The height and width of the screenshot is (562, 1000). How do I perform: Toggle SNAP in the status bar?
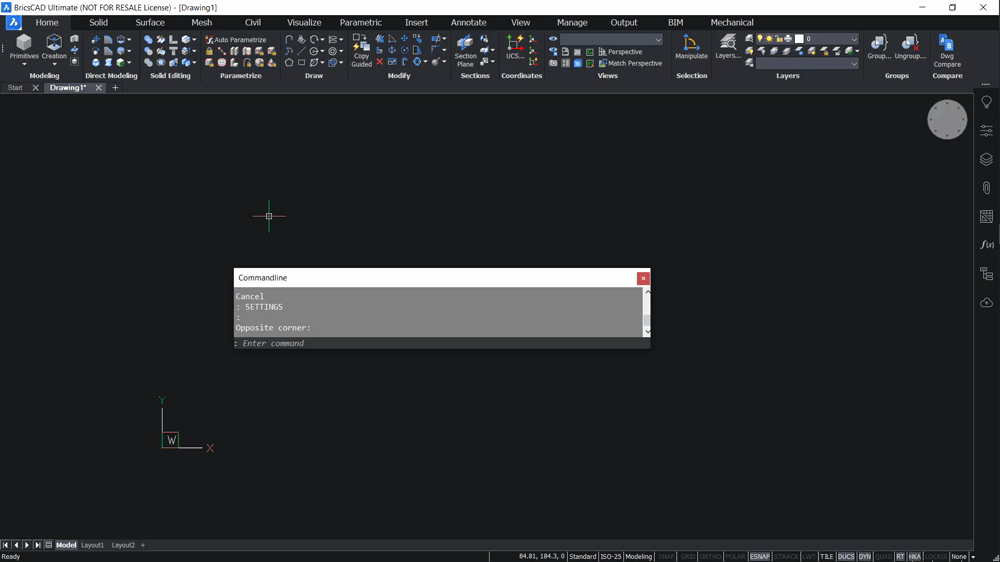666,557
